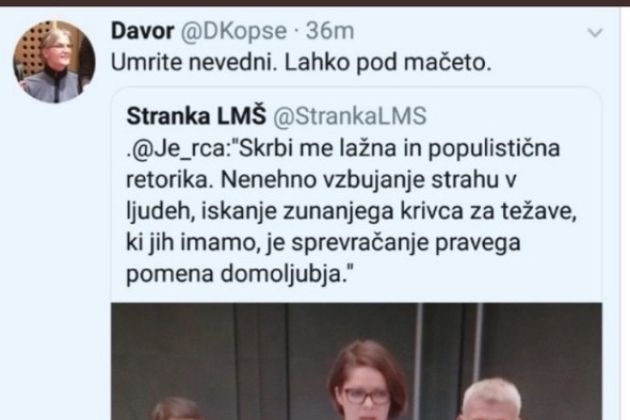The image size is (630, 420).
Task: Click the @StrankaLMS handle
Action: 350,116
